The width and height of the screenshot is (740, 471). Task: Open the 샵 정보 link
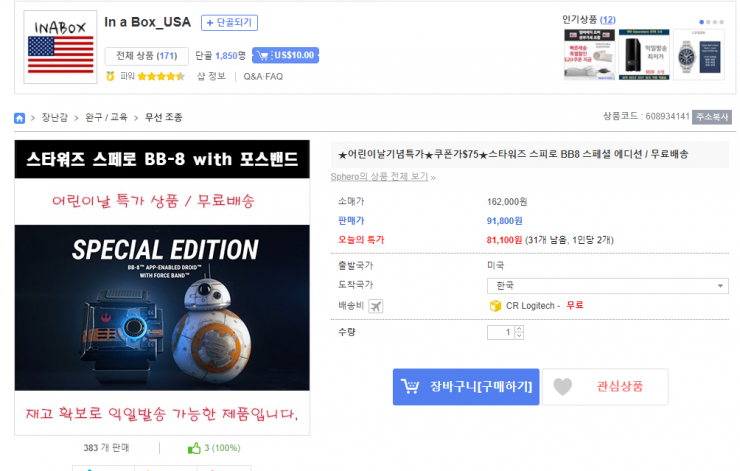211,76
